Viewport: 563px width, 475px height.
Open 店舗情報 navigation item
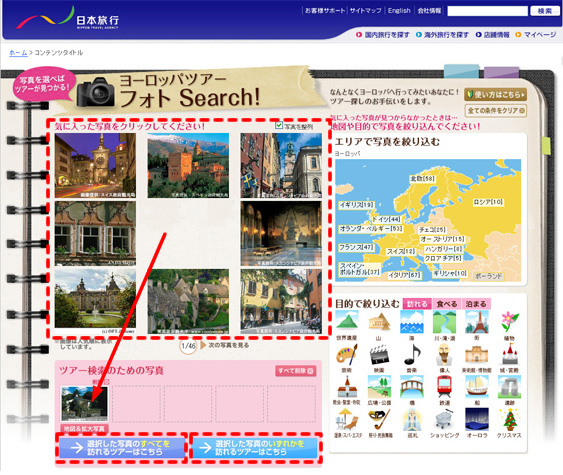click(493, 35)
